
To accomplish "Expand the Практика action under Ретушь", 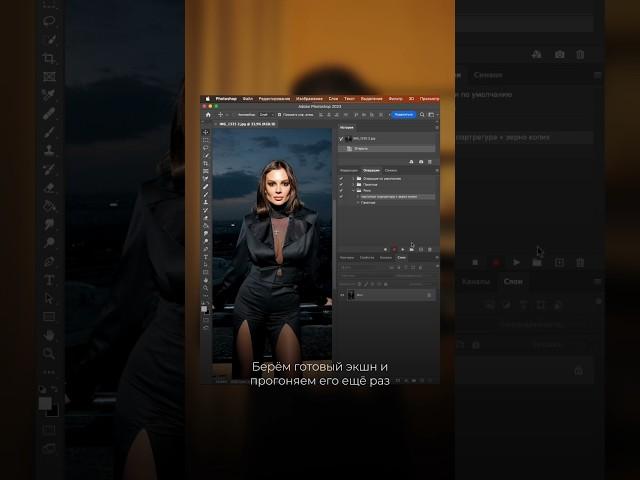I will [x=358, y=202].
